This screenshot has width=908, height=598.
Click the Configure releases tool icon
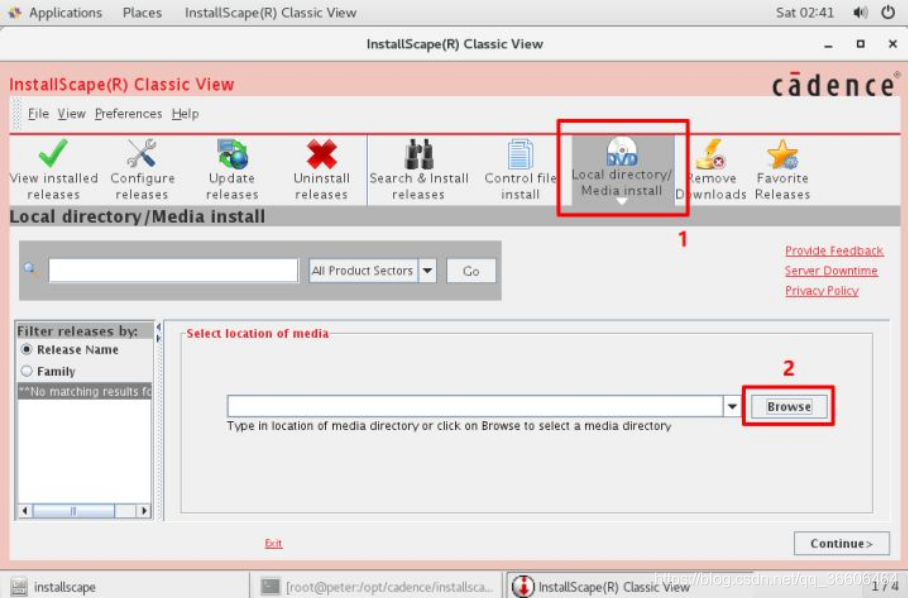point(141,156)
